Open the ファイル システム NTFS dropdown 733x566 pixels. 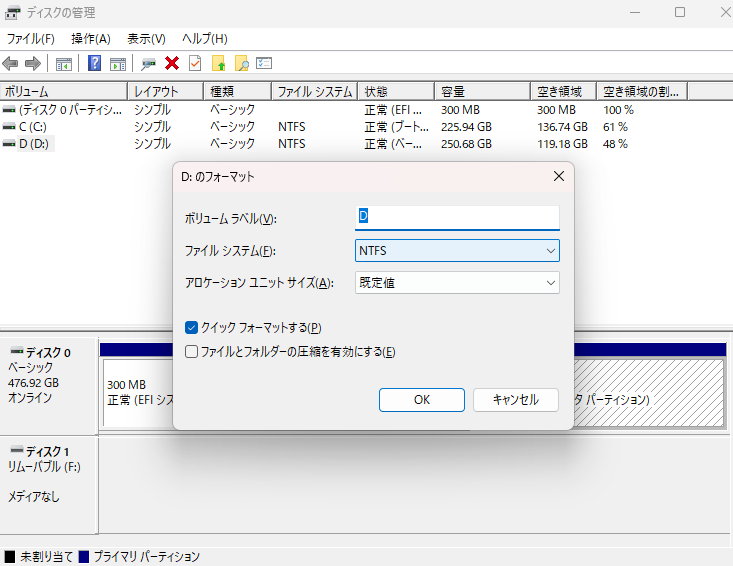(x=457, y=250)
